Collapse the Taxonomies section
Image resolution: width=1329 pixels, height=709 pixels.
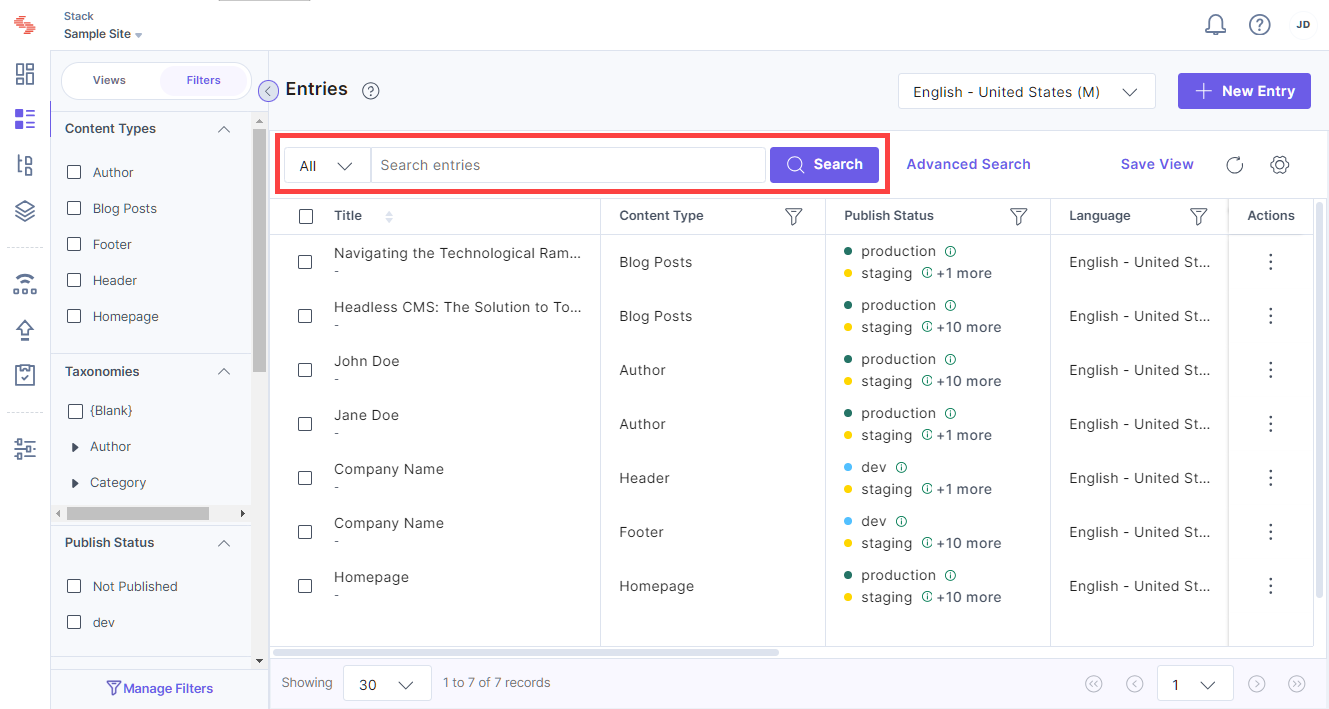pos(224,372)
